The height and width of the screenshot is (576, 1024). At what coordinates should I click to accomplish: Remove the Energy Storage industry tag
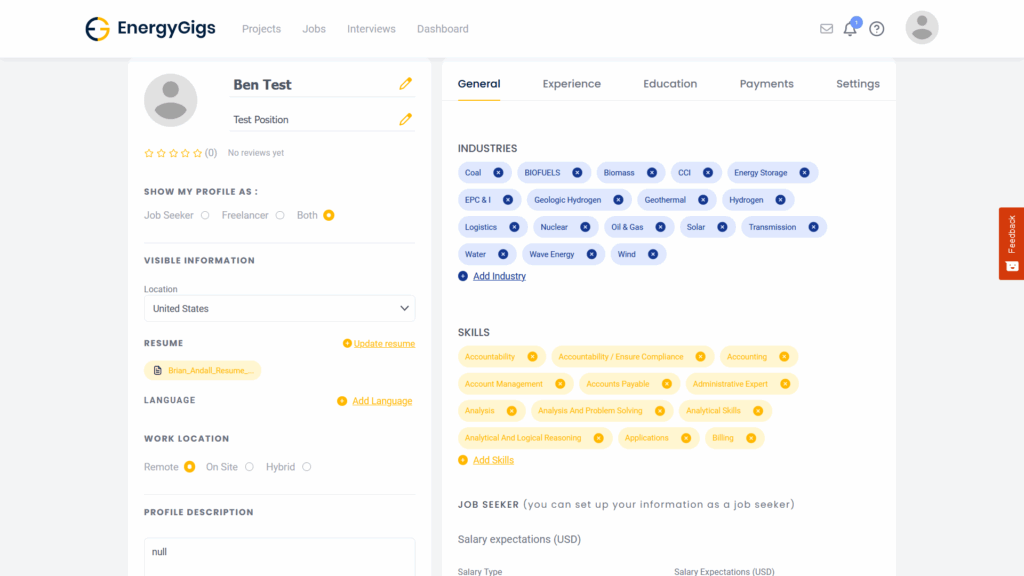804,173
